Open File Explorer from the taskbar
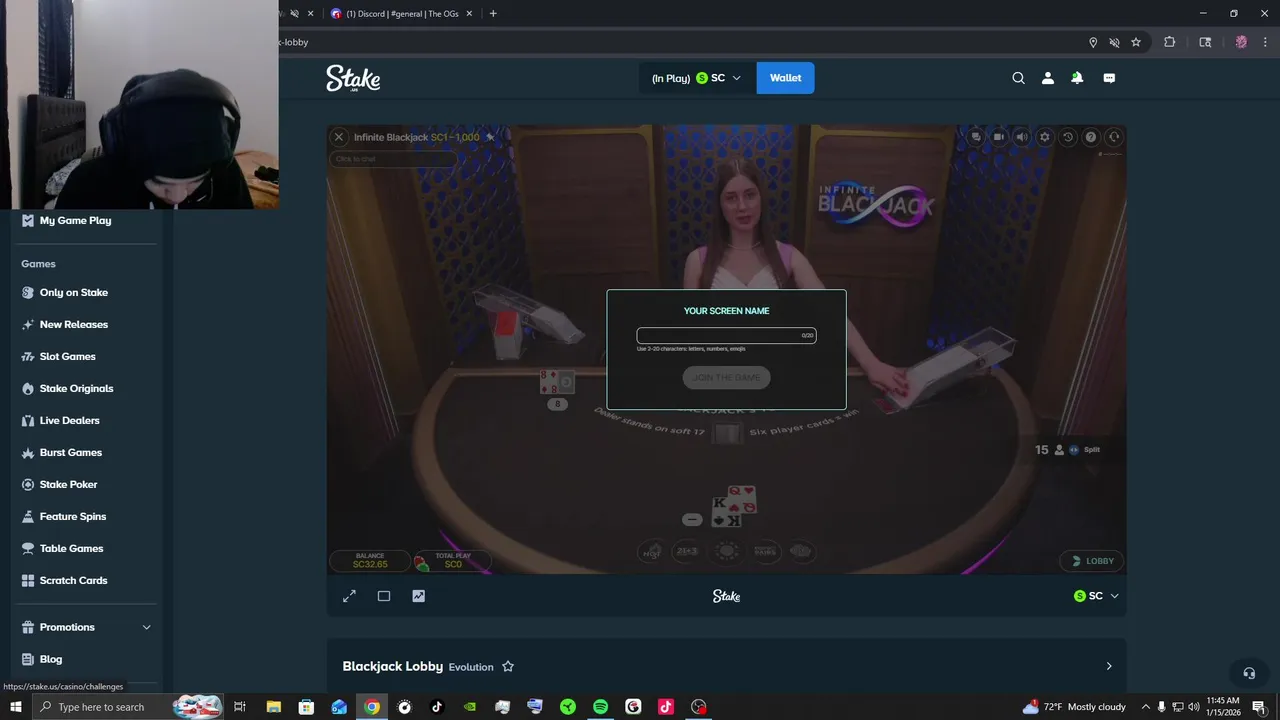The image size is (1280, 720). 273,707
